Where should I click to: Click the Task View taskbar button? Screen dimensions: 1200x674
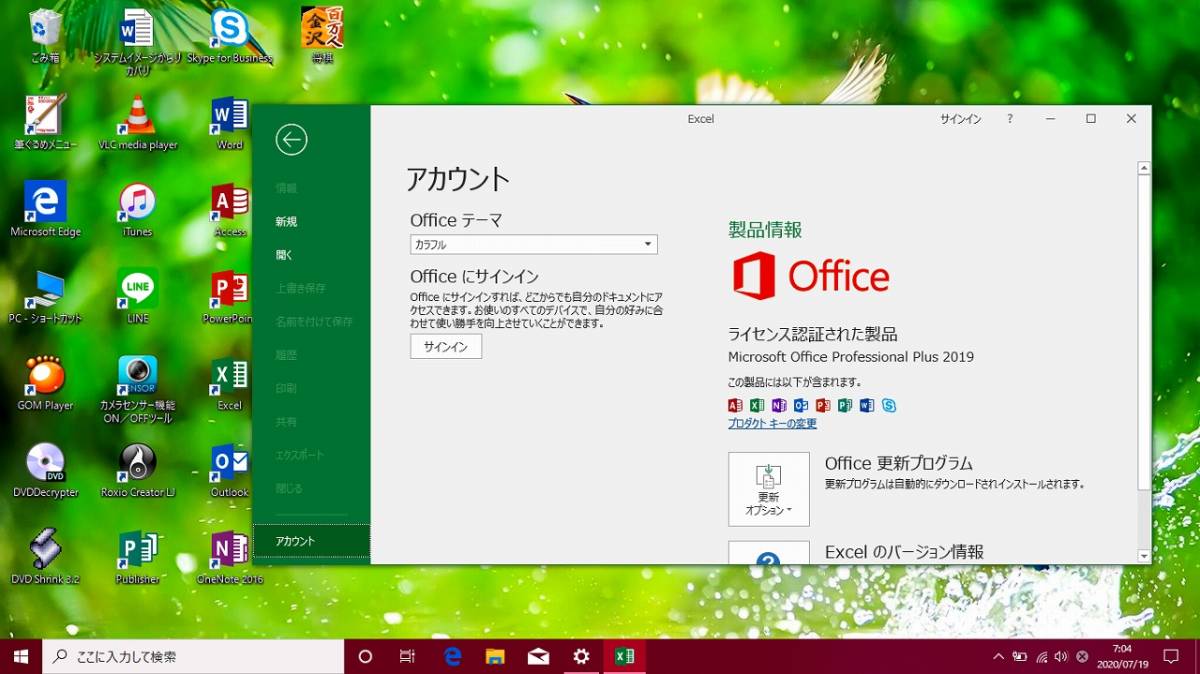[407, 657]
